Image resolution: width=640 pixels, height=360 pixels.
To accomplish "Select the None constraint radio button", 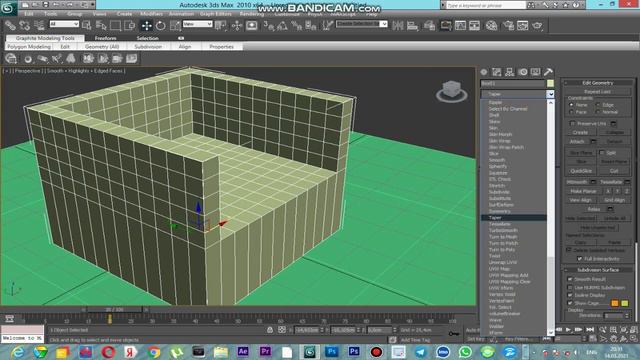I will coord(571,105).
